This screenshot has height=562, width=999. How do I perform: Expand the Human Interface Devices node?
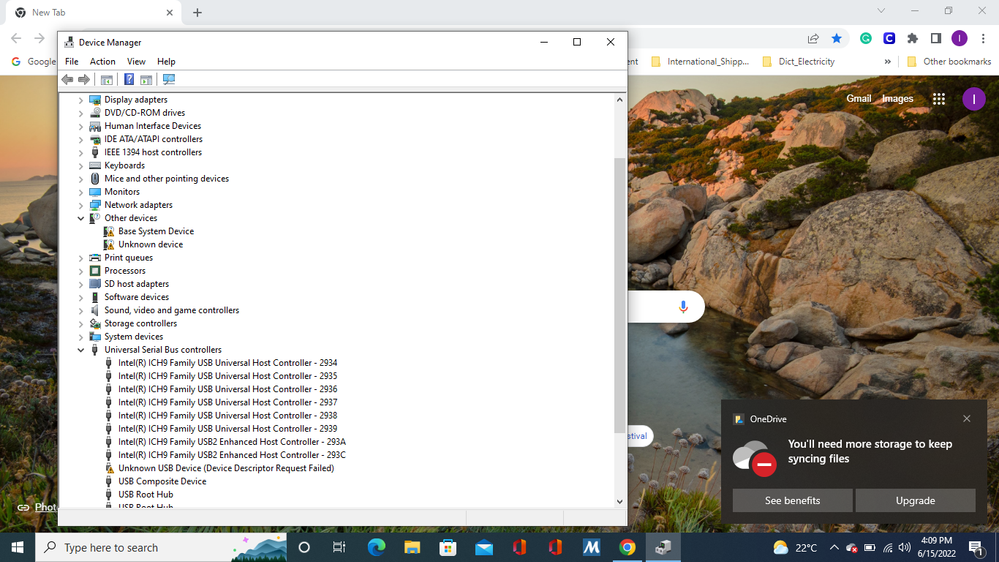coord(80,126)
